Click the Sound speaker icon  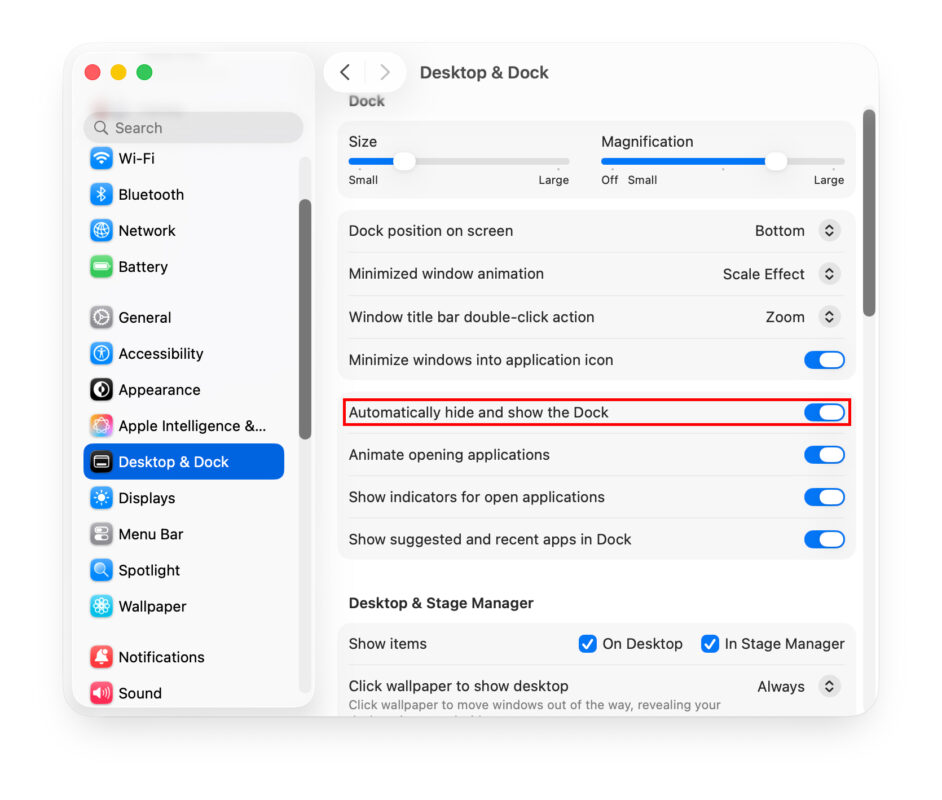101,693
